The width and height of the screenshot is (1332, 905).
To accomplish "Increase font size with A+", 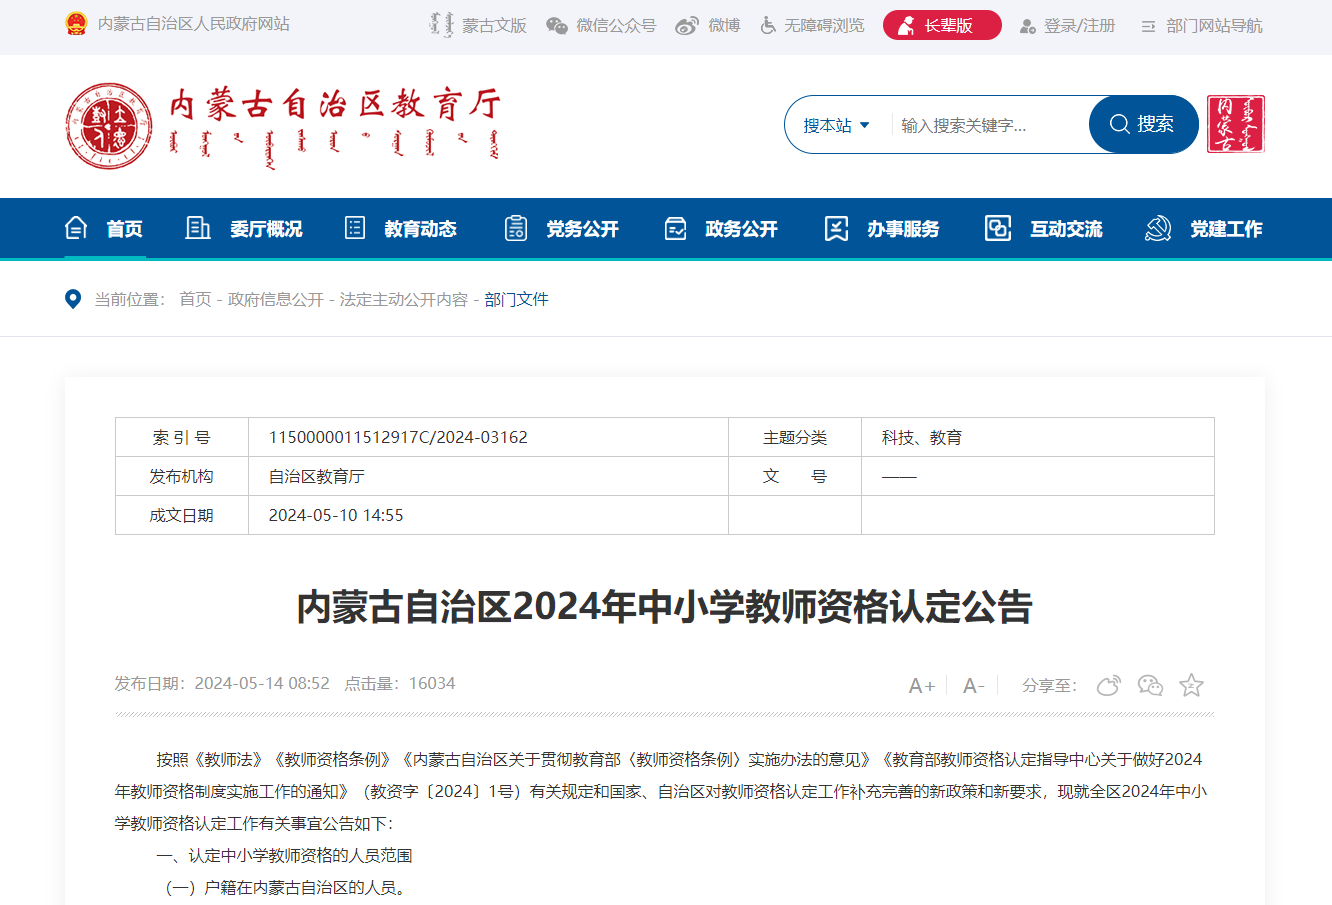I will pyautogui.click(x=921, y=686).
